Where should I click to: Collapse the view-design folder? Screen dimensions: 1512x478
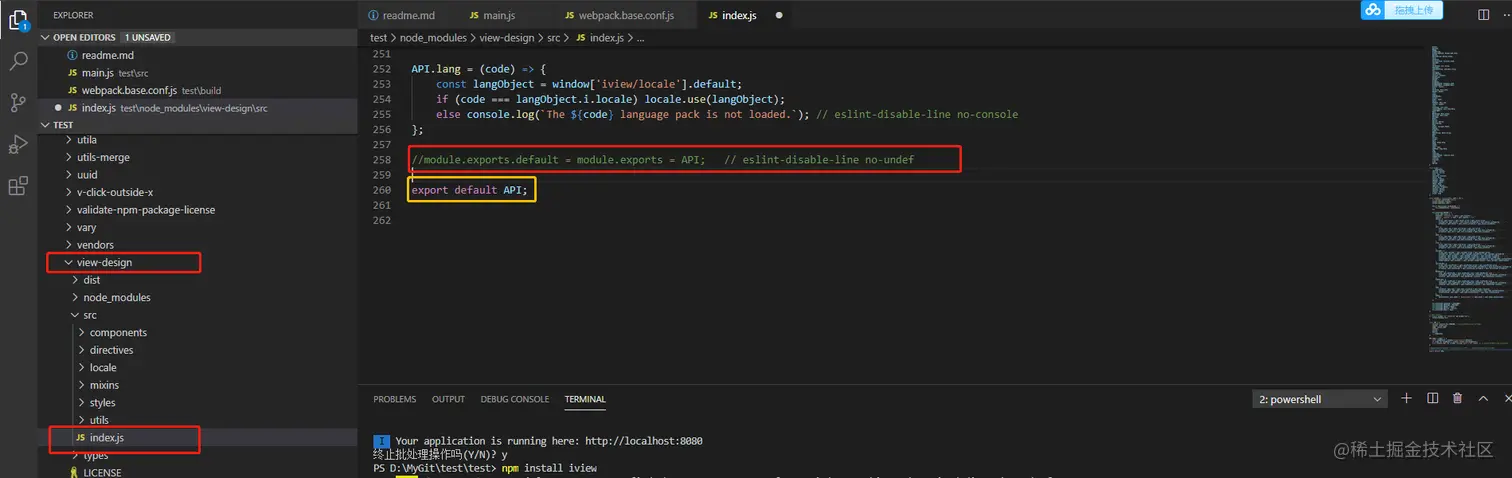coord(68,262)
